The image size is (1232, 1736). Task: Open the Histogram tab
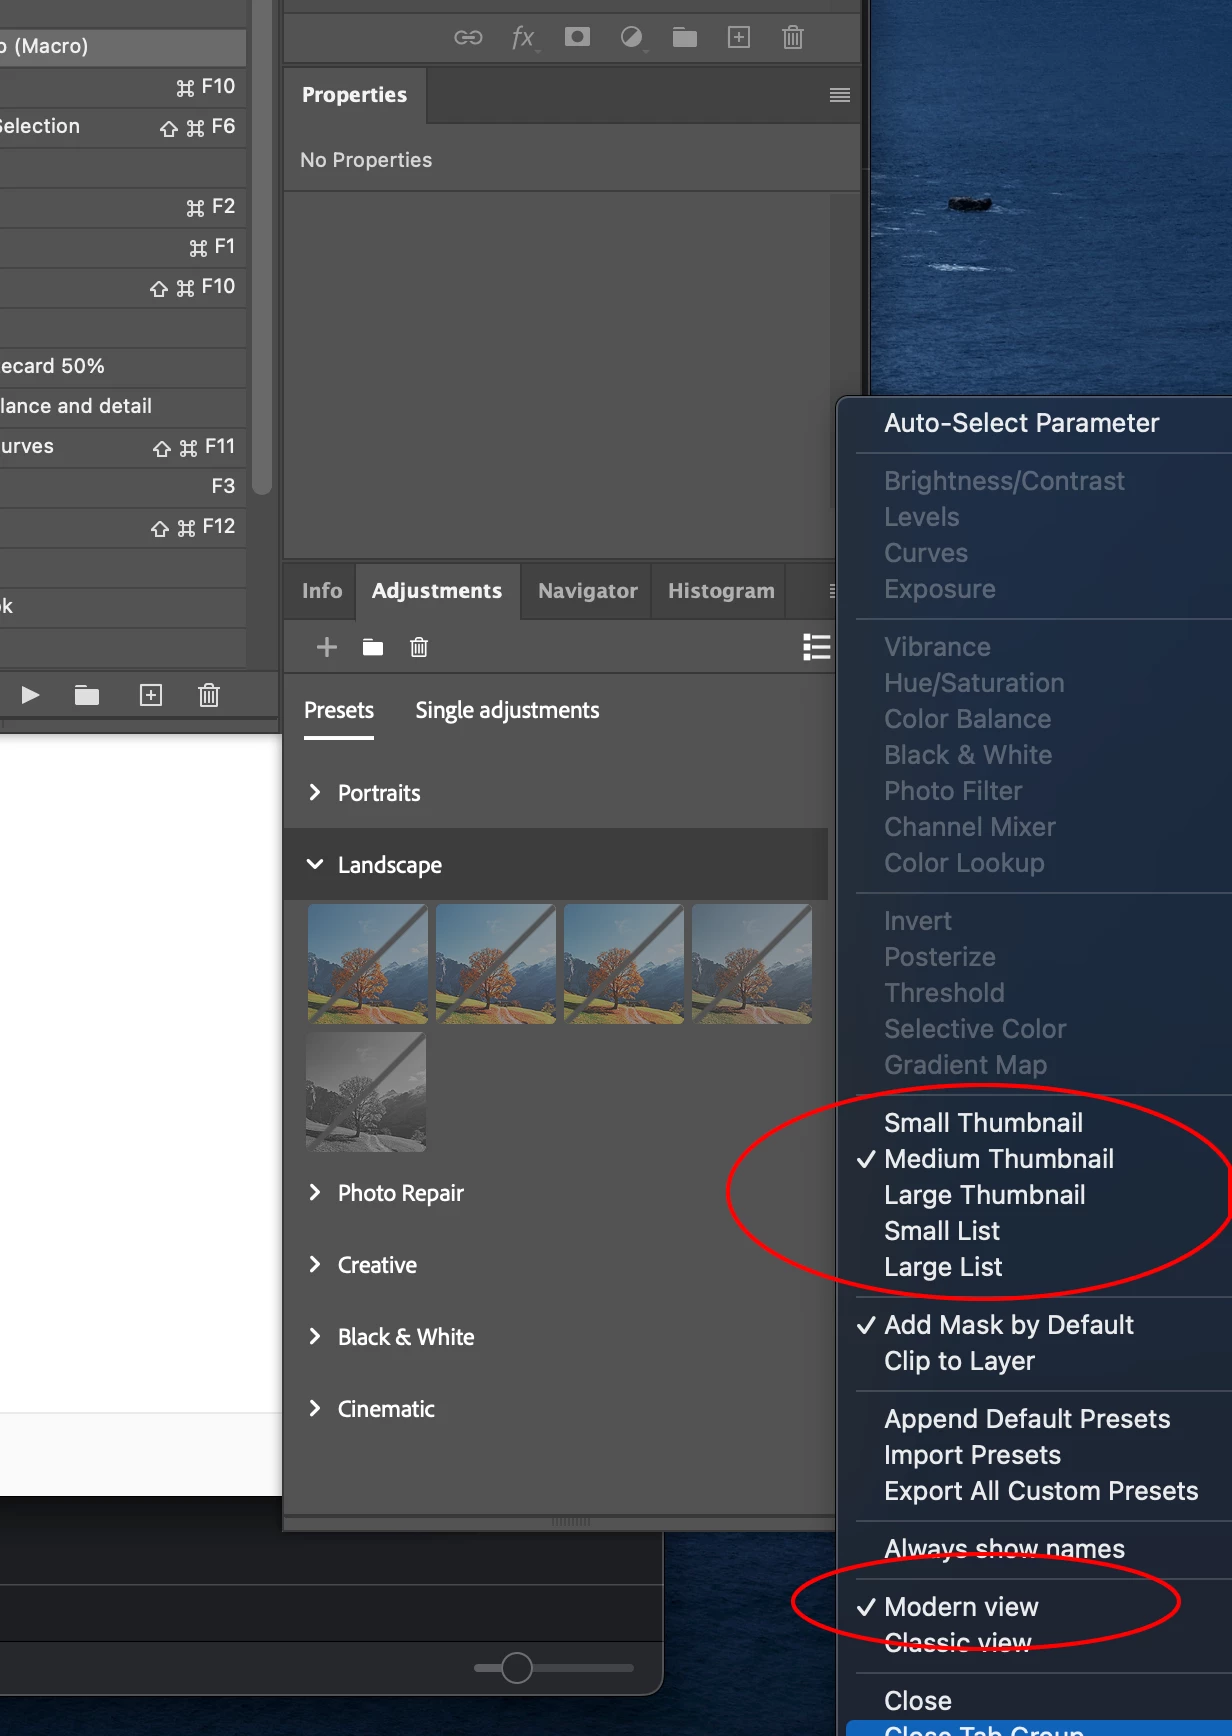[x=721, y=591]
